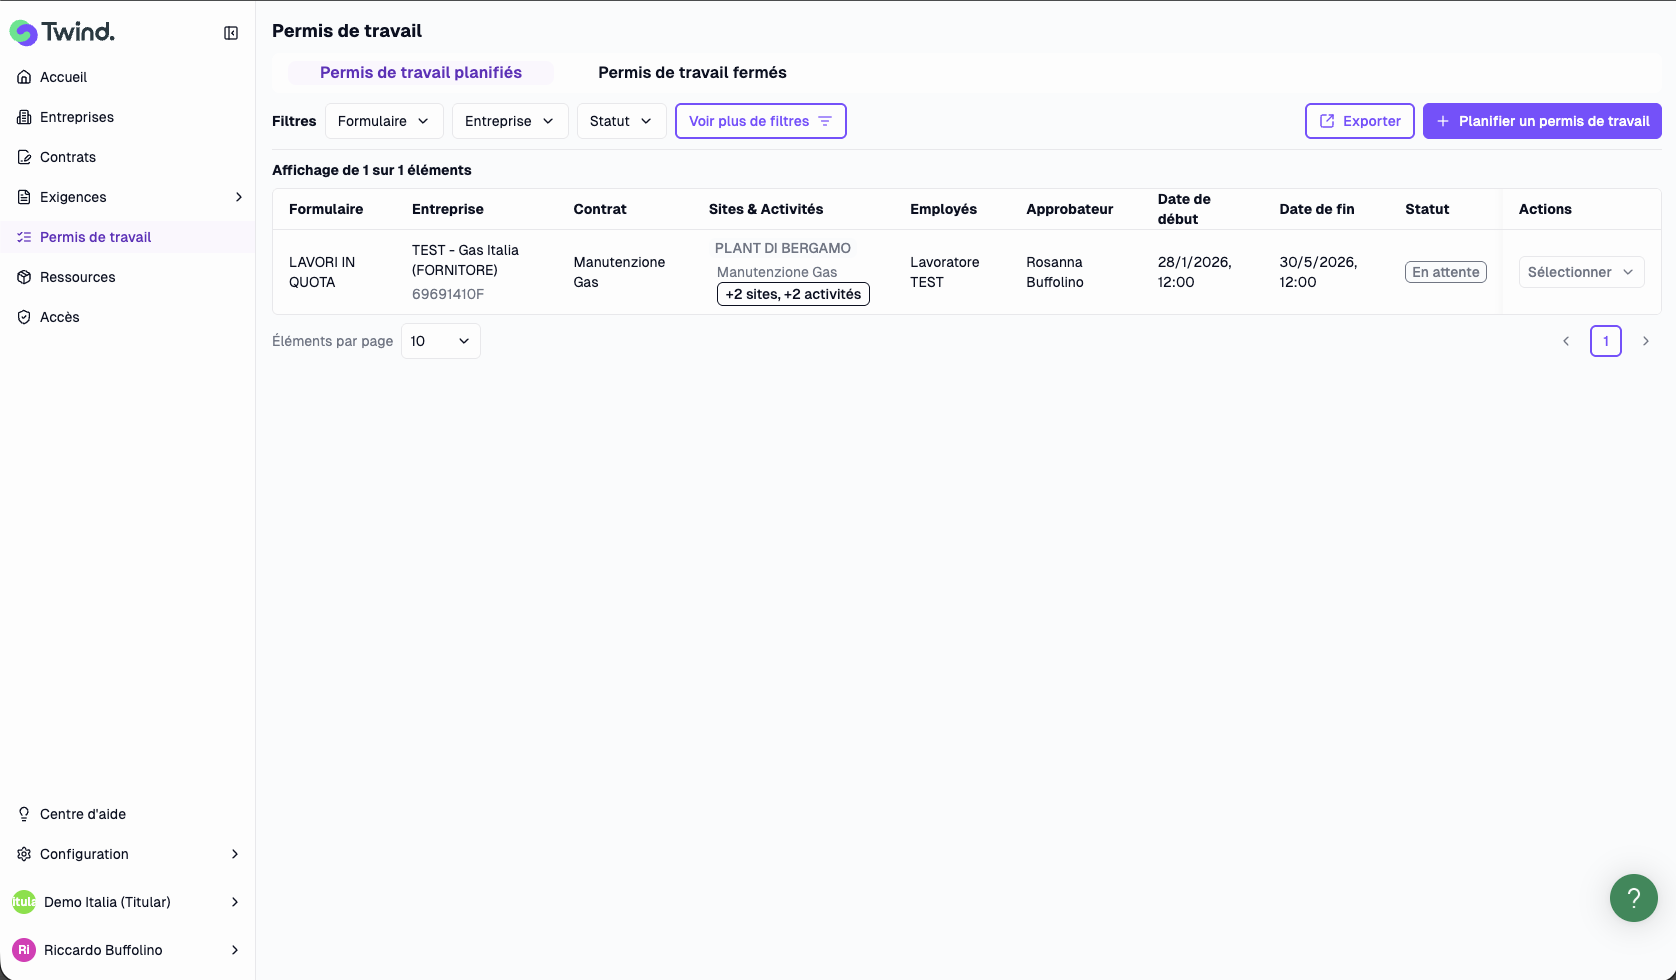Click Planifier un permis de travail

[1541, 121]
